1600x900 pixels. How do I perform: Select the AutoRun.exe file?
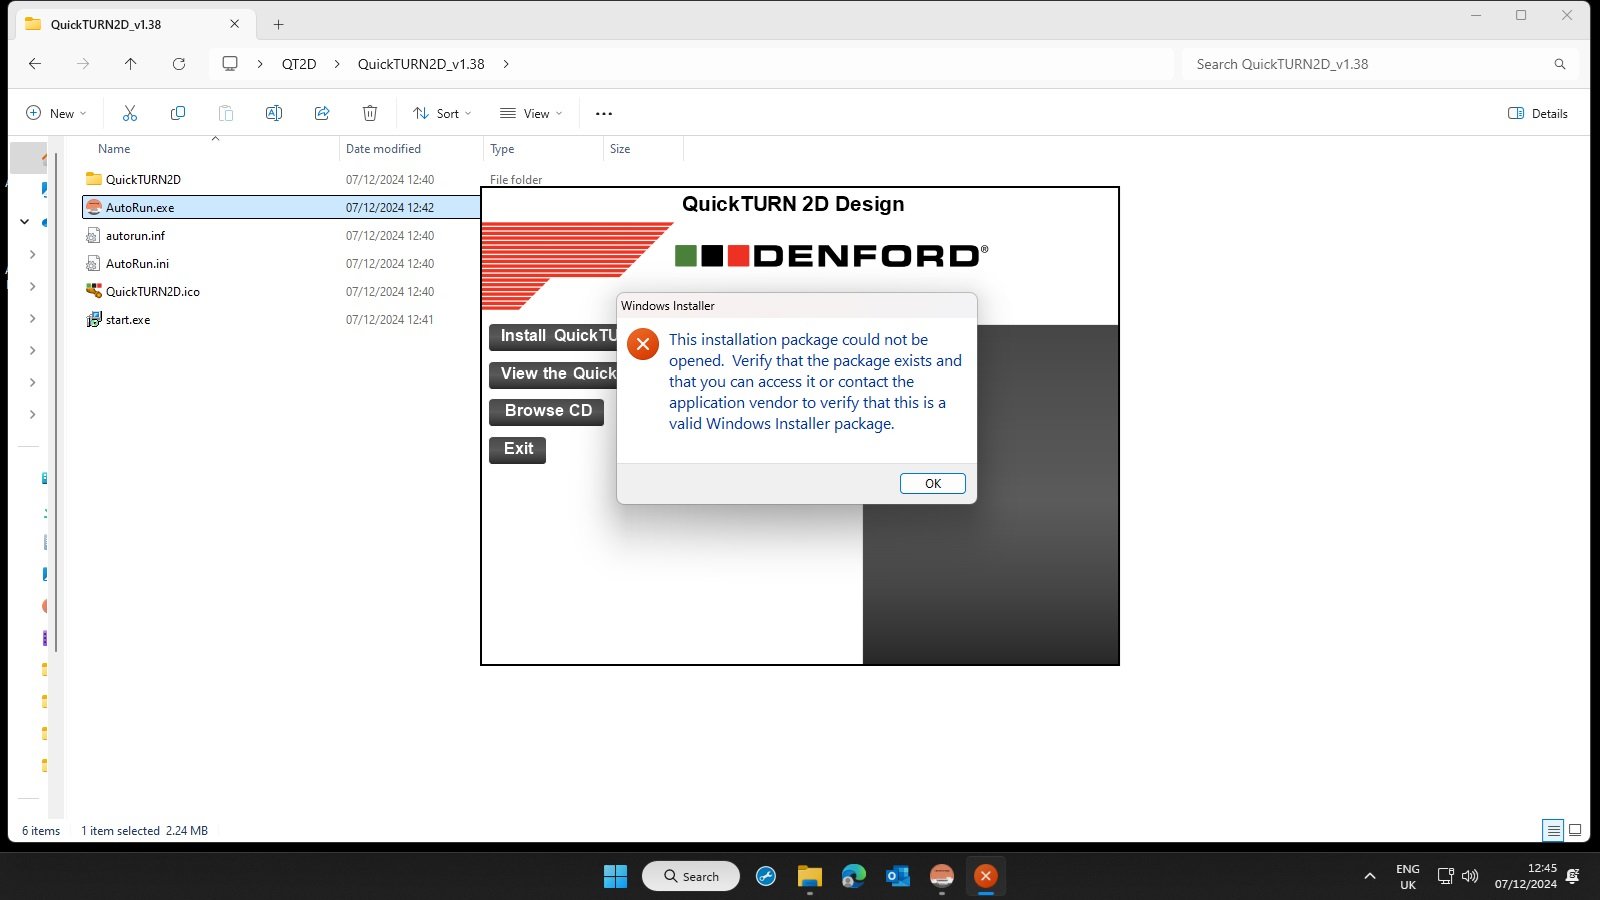[281, 208]
